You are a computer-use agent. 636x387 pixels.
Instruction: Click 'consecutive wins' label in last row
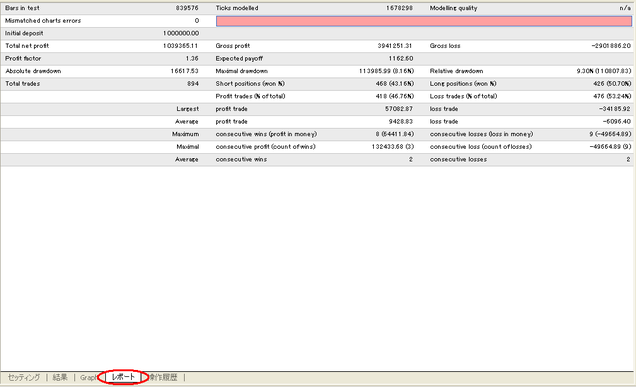tap(241, 159)
